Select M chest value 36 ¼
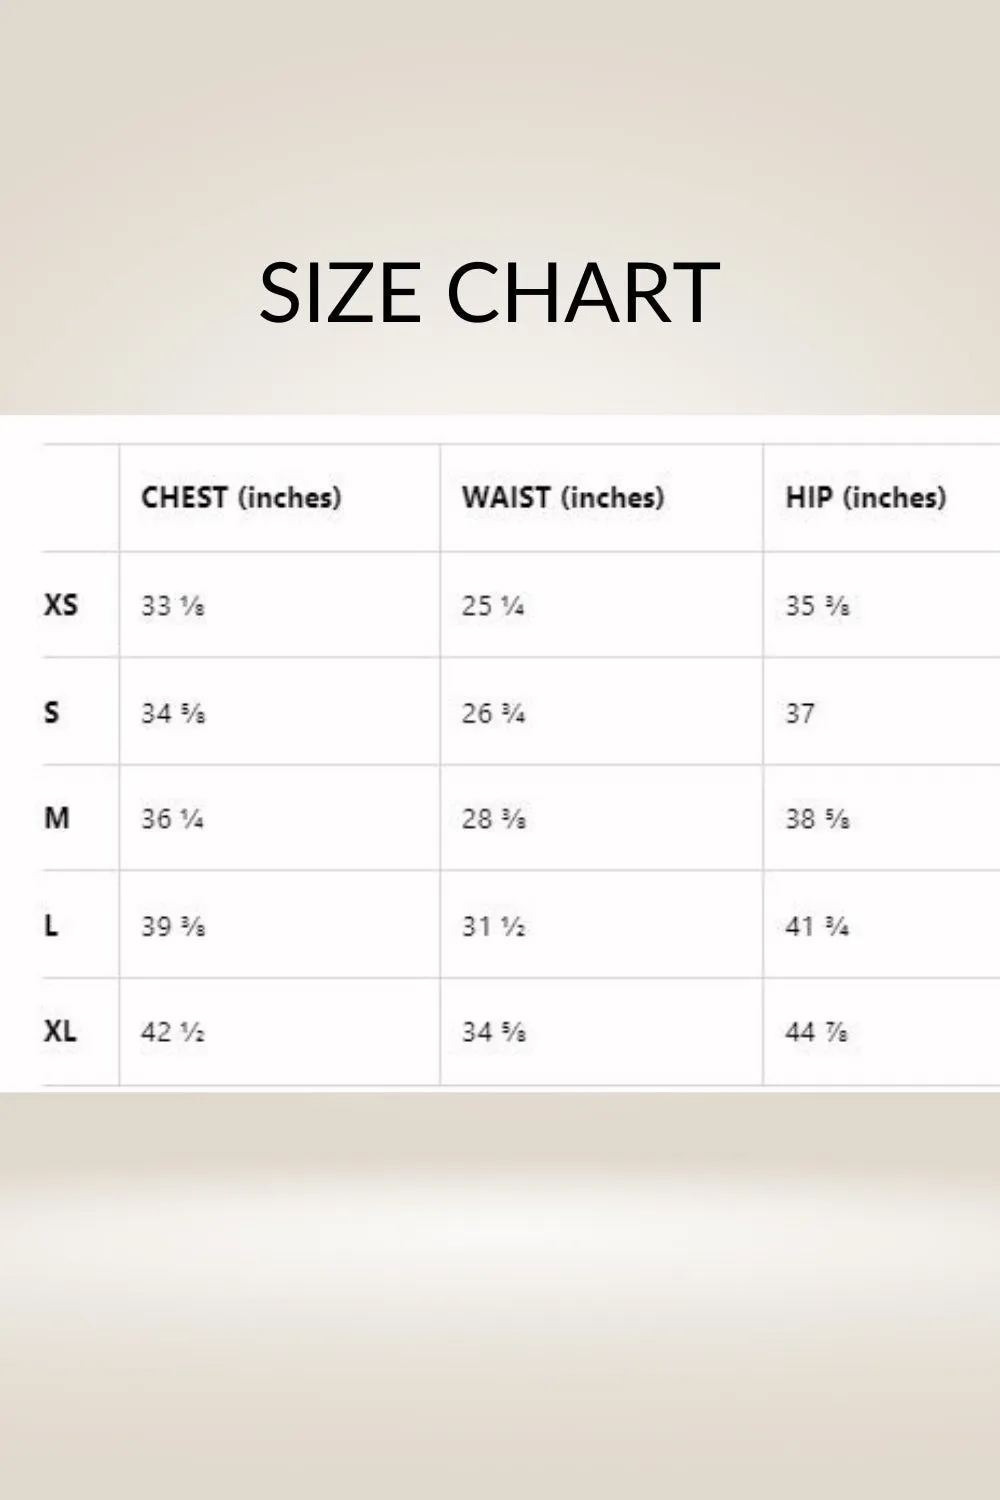The height and width of the screenshot is (1500, 1000). (x=172, y=819)
